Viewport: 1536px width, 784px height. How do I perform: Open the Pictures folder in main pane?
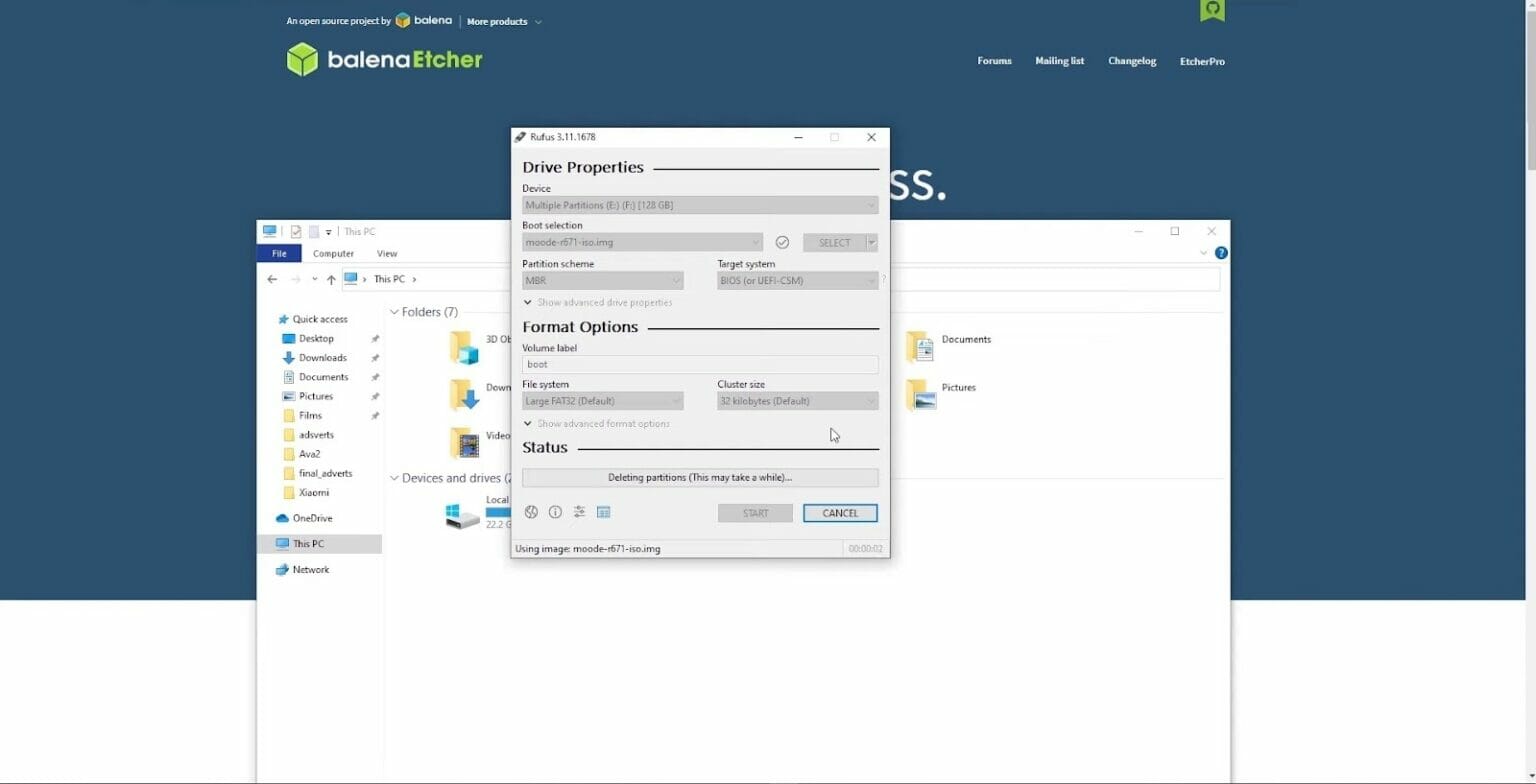[x=921, y=394]
